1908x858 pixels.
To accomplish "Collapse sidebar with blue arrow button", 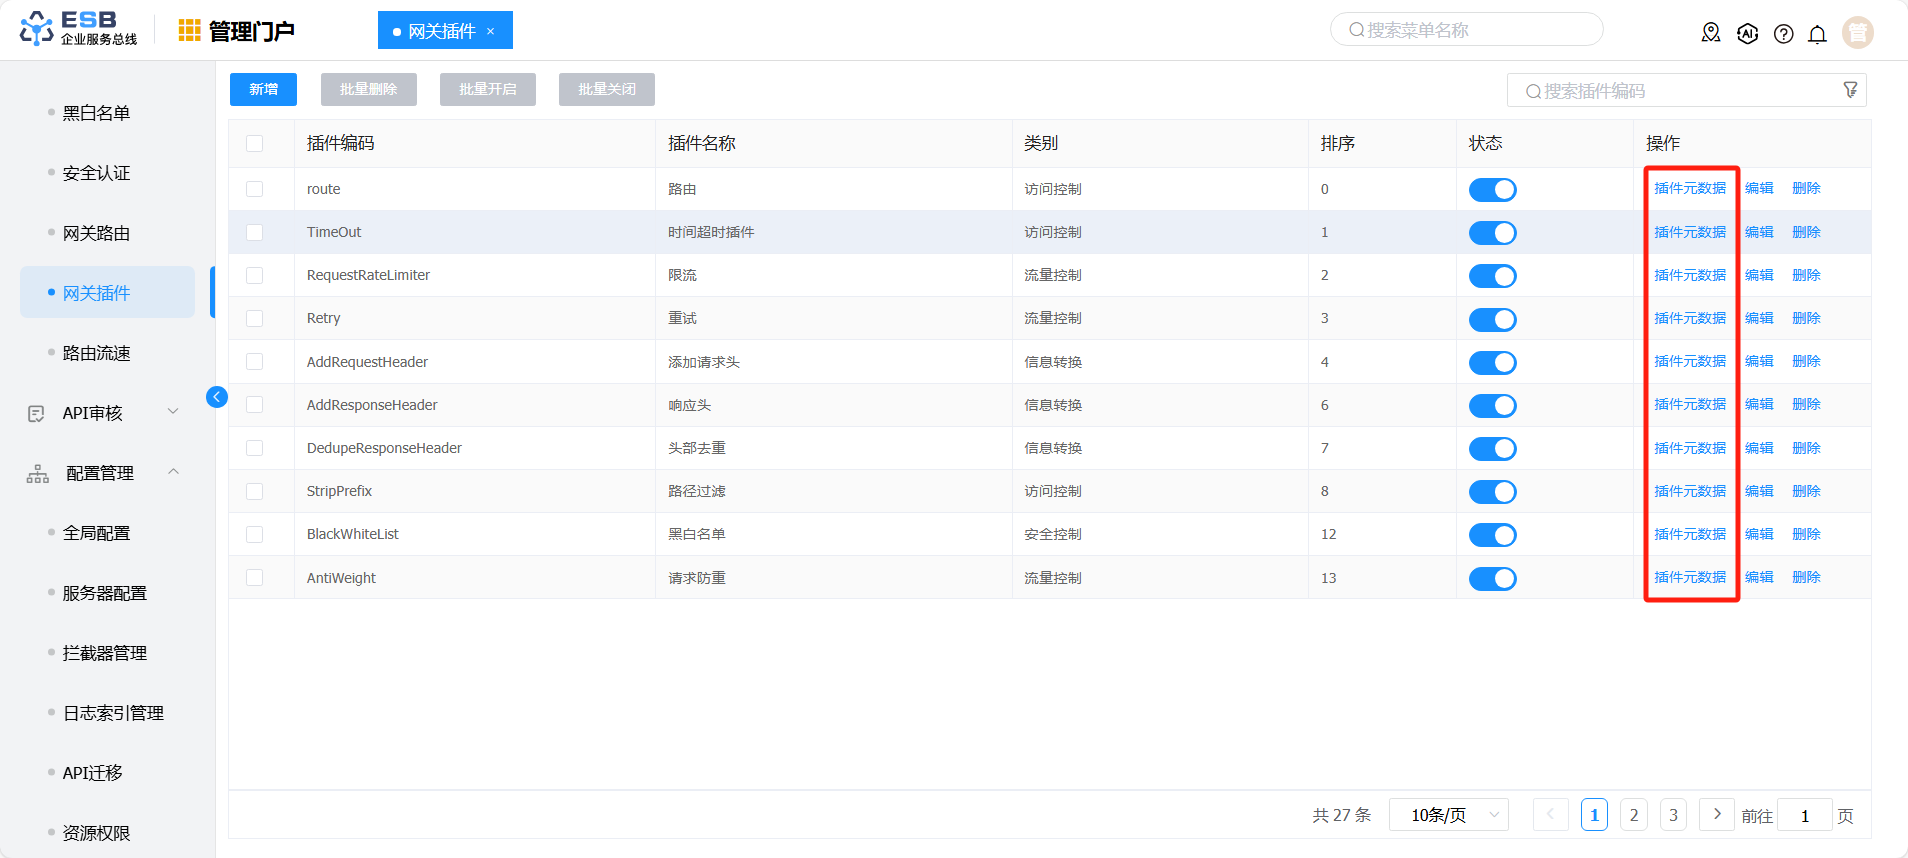I will point(216,397).
